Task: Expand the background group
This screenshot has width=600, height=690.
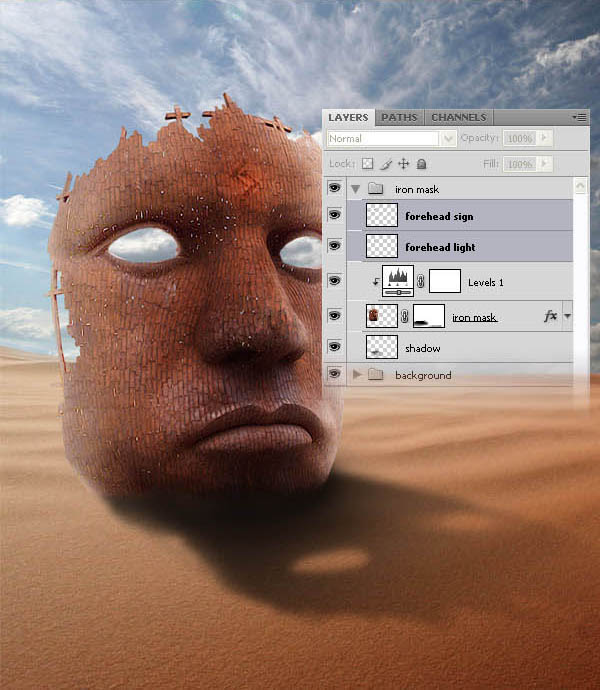Action: pos(357,374)
